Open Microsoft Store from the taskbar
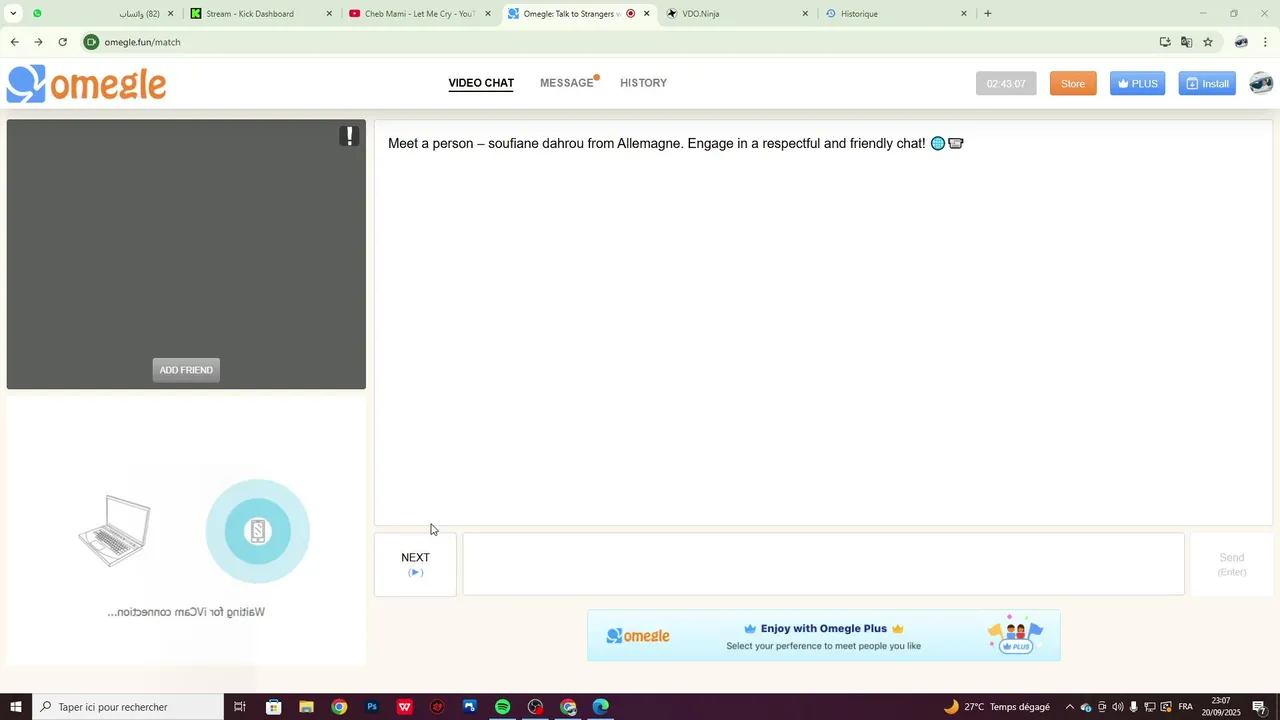The image size is (1280, 720). [x=273, y=707]
